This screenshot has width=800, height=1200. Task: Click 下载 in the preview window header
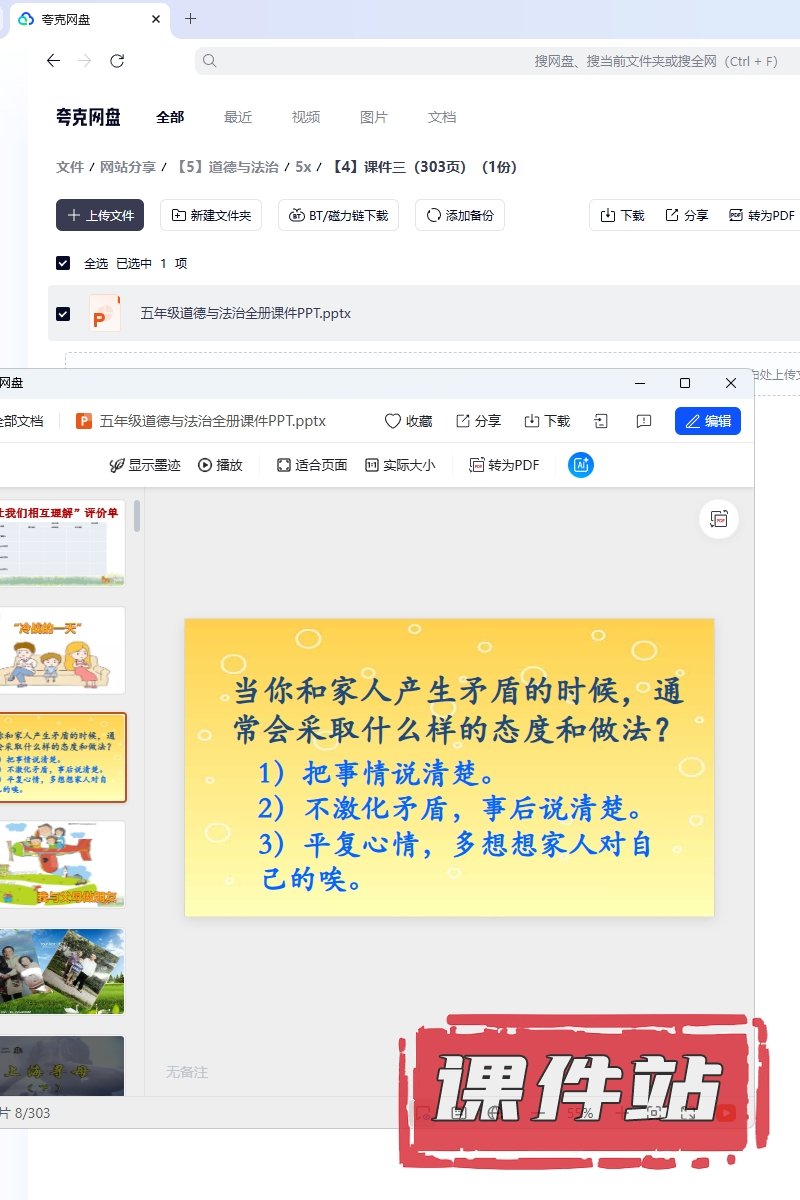click(x=546, y=421)
